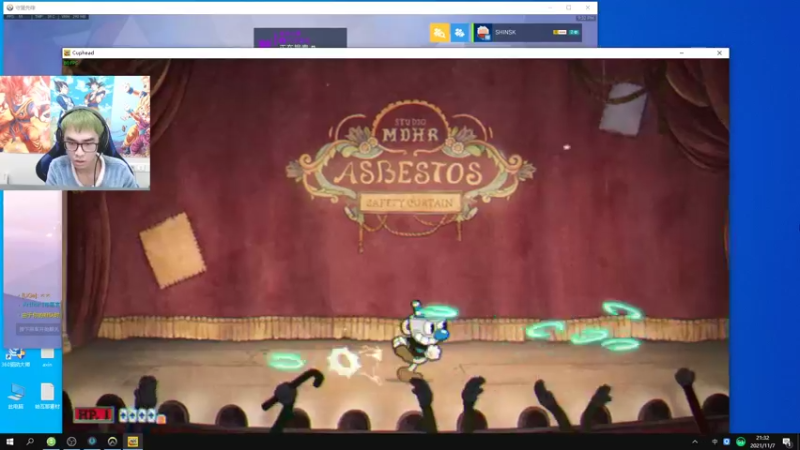Open the blue square tray icon
The width and height of the screenshot is (800, 450).
tap(727, 442)
